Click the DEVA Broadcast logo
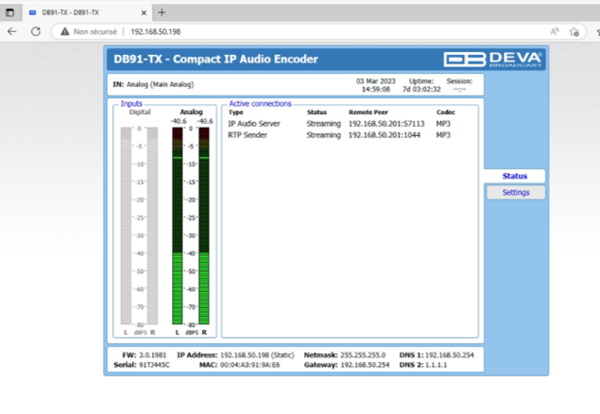Image resolution: width=600 pixels, height=414 pixels. pyautogui.click(x=492, y=59)
